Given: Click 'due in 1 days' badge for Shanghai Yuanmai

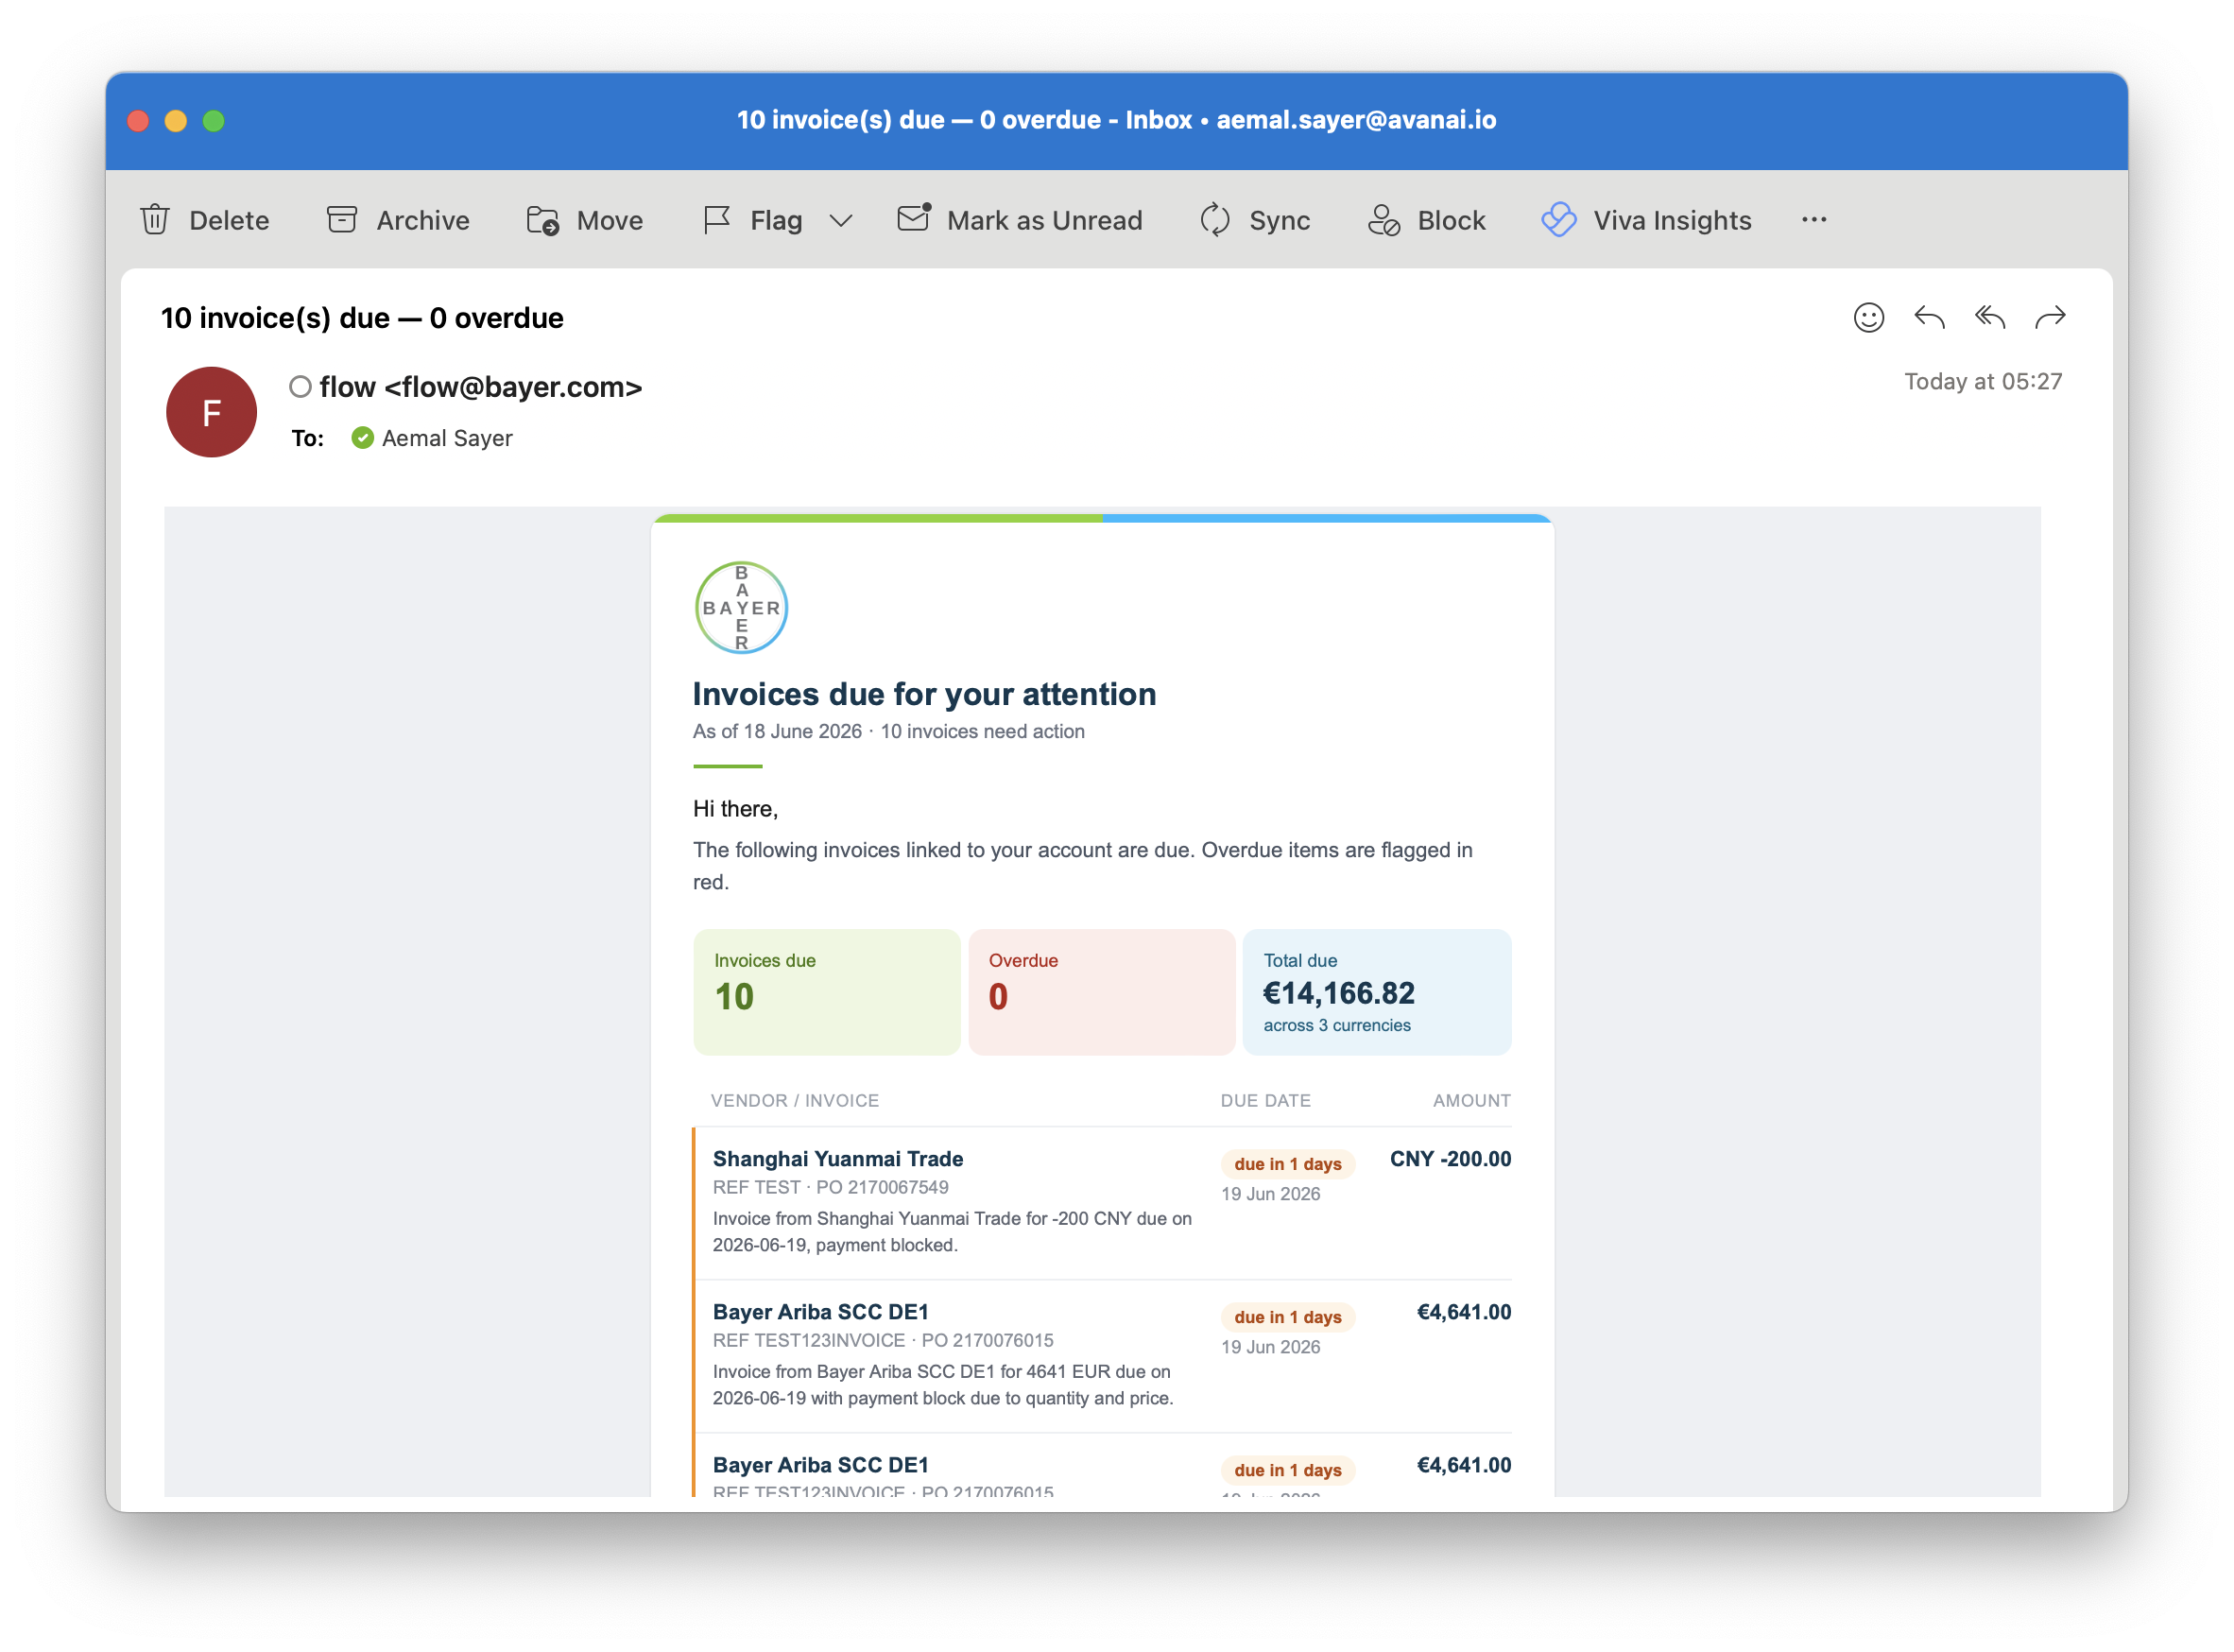Looking at the screenshot, I should coord(1288,1164).
